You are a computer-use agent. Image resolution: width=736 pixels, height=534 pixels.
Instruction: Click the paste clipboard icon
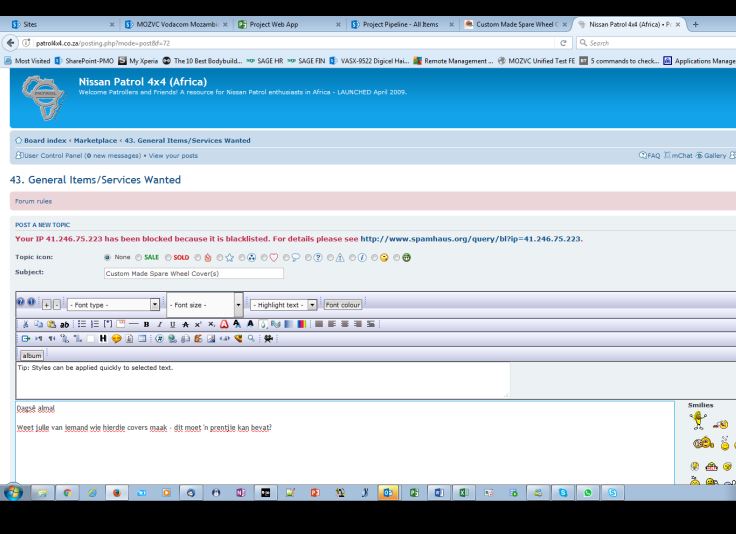click(x=52, y=324)
